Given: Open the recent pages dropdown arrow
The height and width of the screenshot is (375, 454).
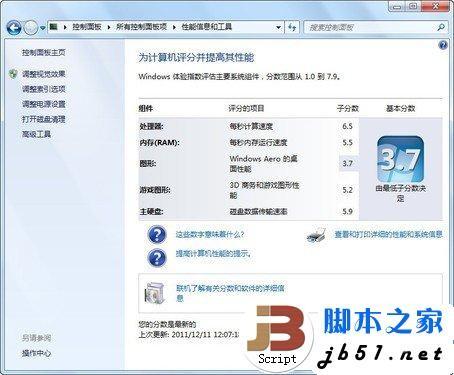Looking at the screenshot, I should (x=43, y=28).
